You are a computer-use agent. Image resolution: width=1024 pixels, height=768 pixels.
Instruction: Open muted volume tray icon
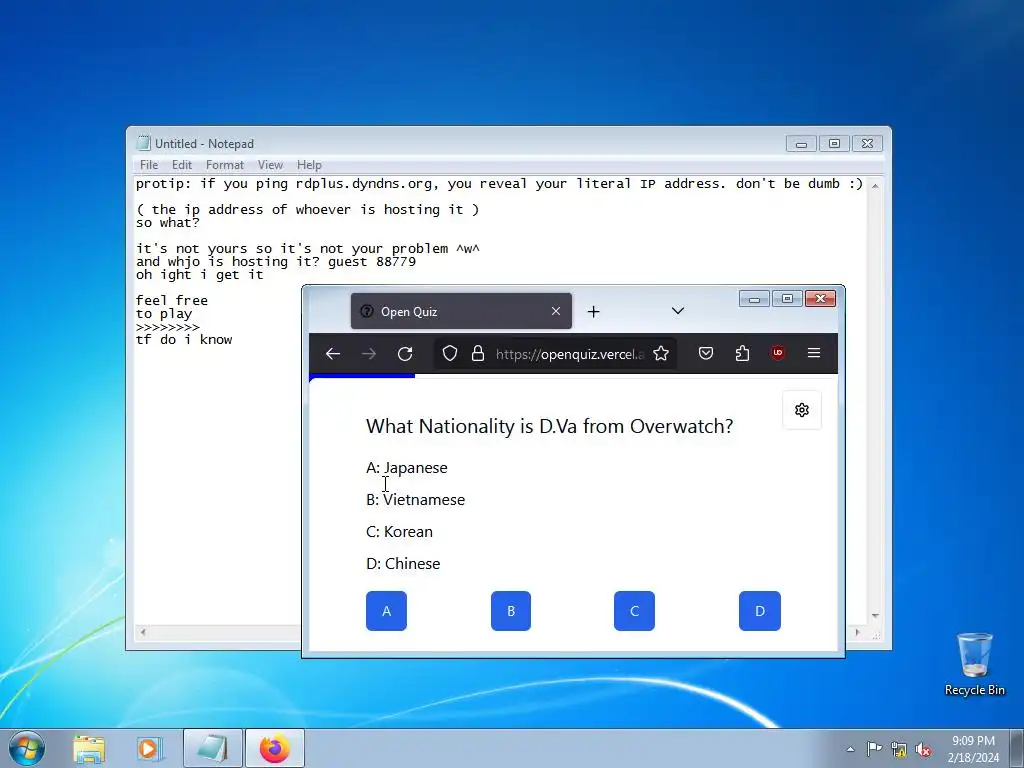pos(923,749)
